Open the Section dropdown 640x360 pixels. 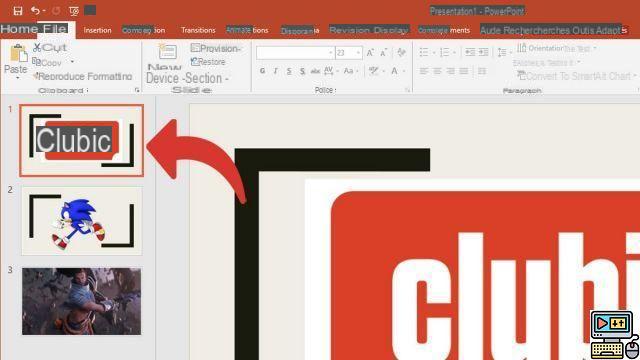(206, 78)
